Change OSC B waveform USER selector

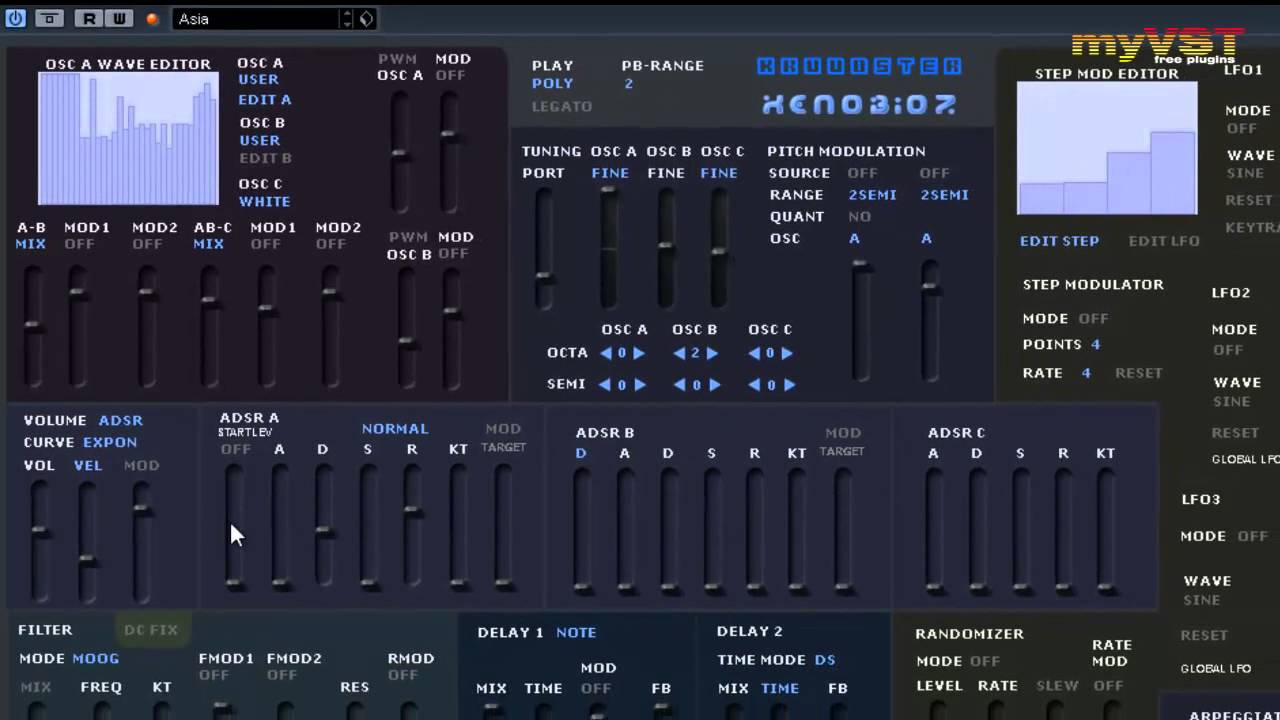[x=260, y=141]
